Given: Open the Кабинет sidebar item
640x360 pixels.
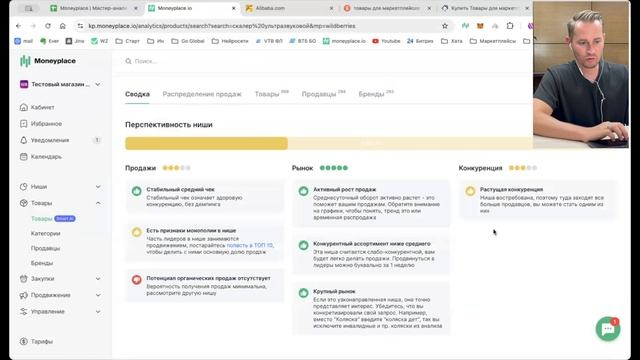Looking at the screenshot, I should coord(42,107).
